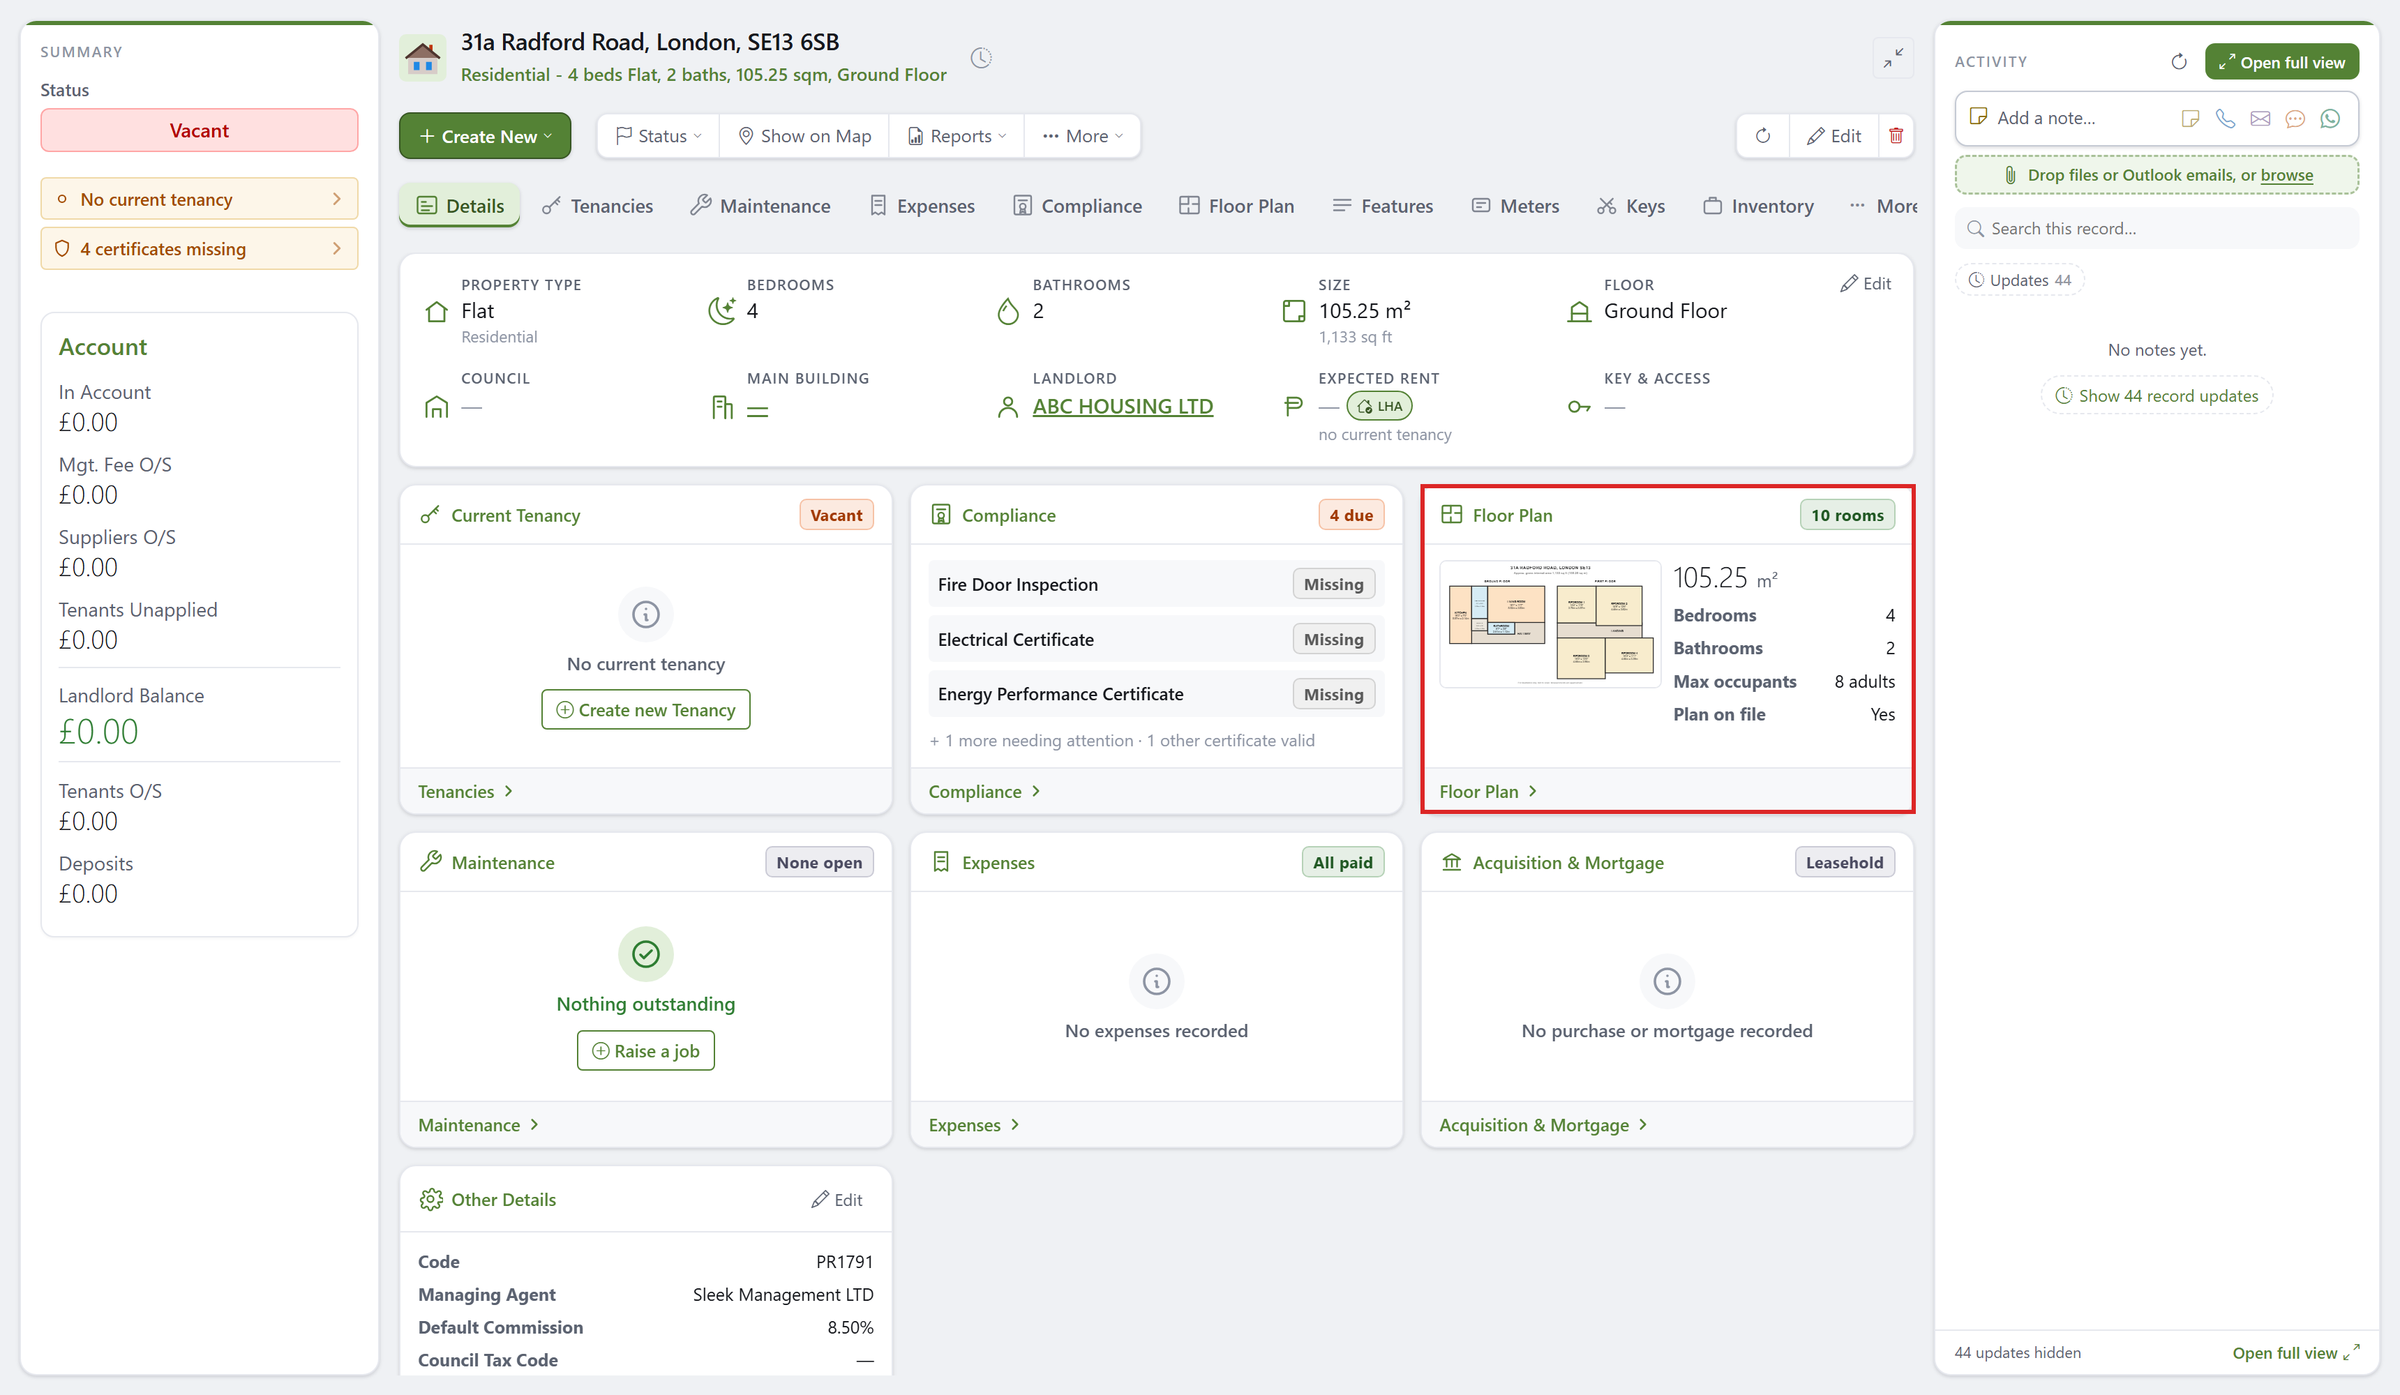Click the email envelope icon in note box

[2260, 118]
